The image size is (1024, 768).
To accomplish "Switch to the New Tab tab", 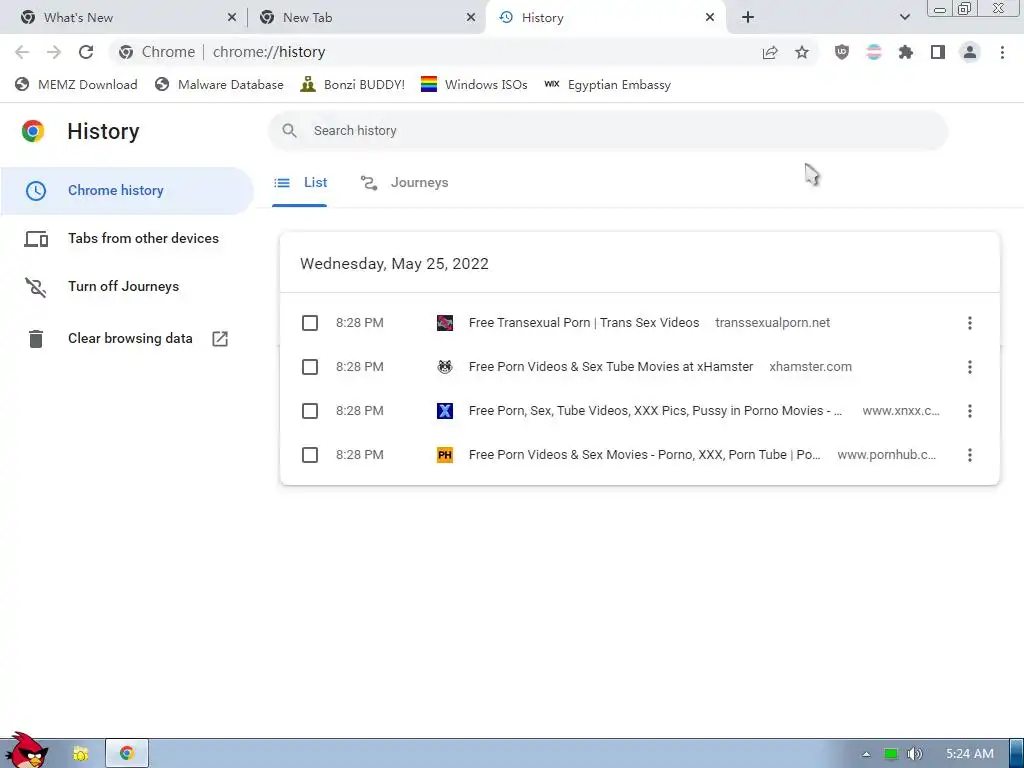I will [367, 18].
